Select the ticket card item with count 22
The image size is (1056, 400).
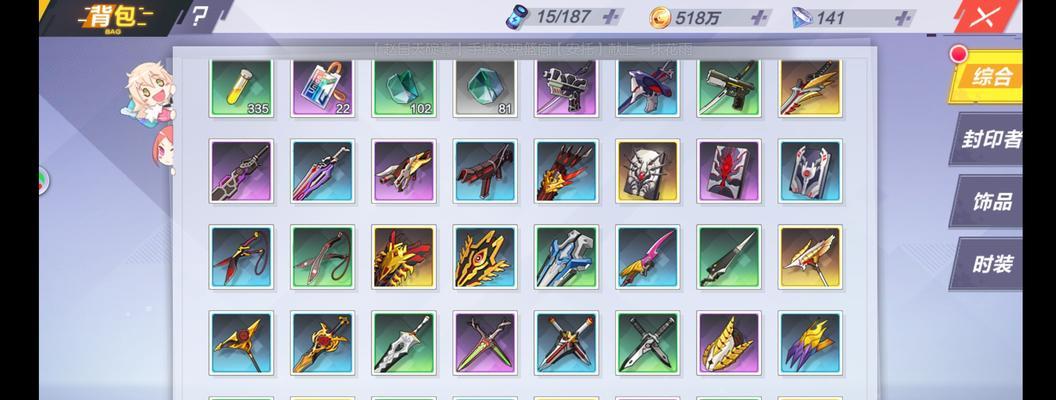coord(323,88)
